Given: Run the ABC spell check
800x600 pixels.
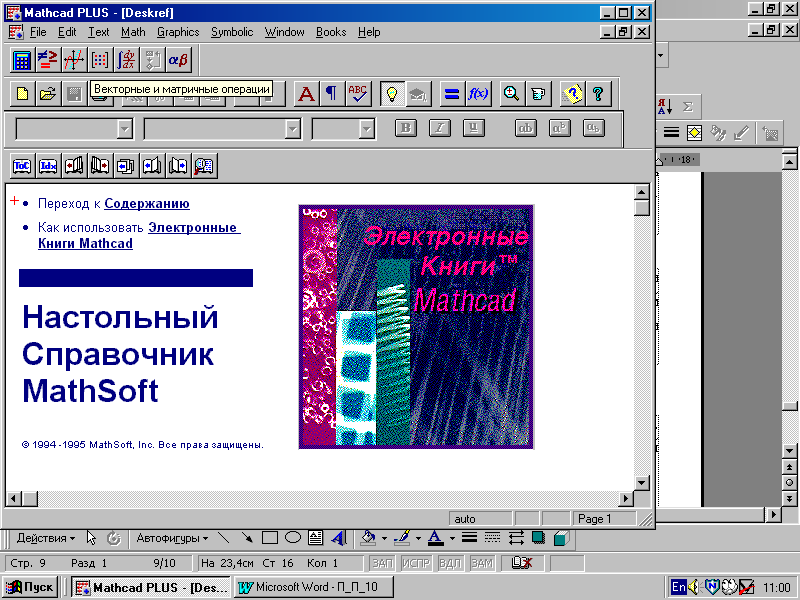Looking at the screenshot, I should pos(358,94).
